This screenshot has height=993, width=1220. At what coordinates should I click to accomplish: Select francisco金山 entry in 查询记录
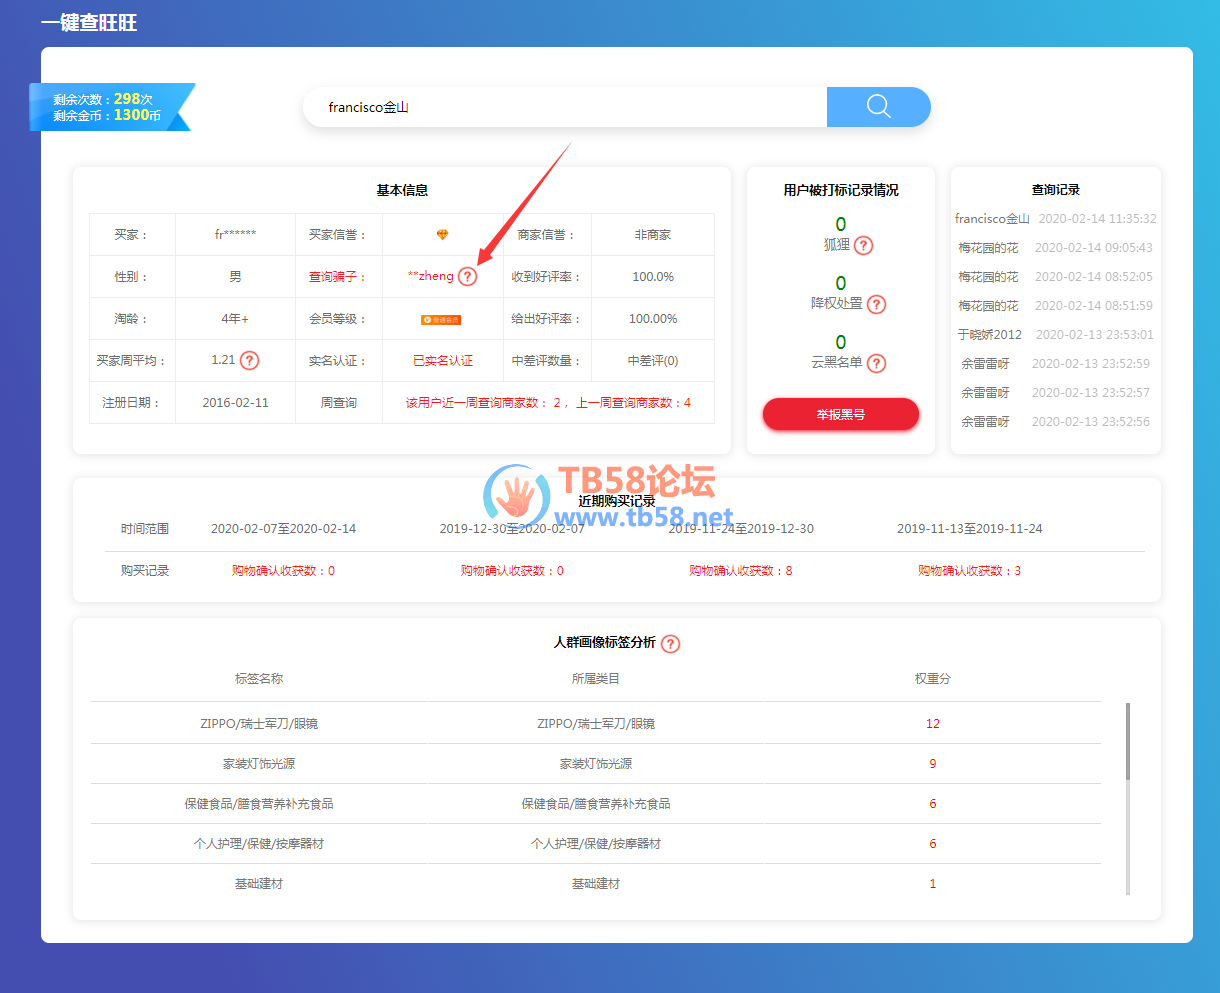click(x=991, y=219)
